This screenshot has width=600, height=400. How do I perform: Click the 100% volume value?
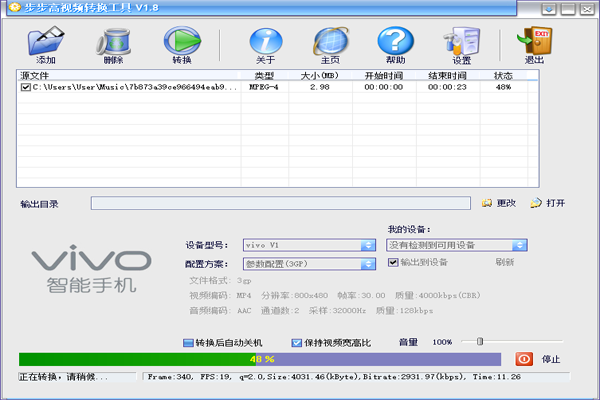coord(442,342)
